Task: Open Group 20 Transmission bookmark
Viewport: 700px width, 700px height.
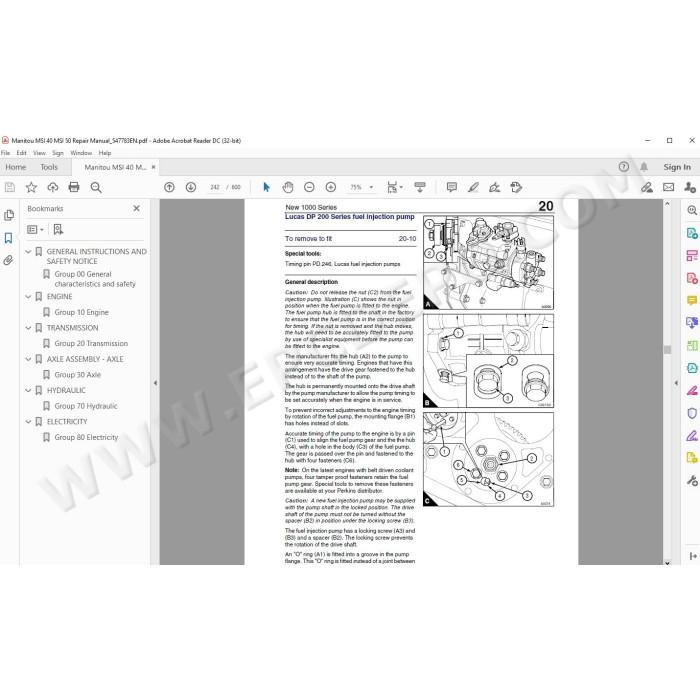Action: coord(91,343)
